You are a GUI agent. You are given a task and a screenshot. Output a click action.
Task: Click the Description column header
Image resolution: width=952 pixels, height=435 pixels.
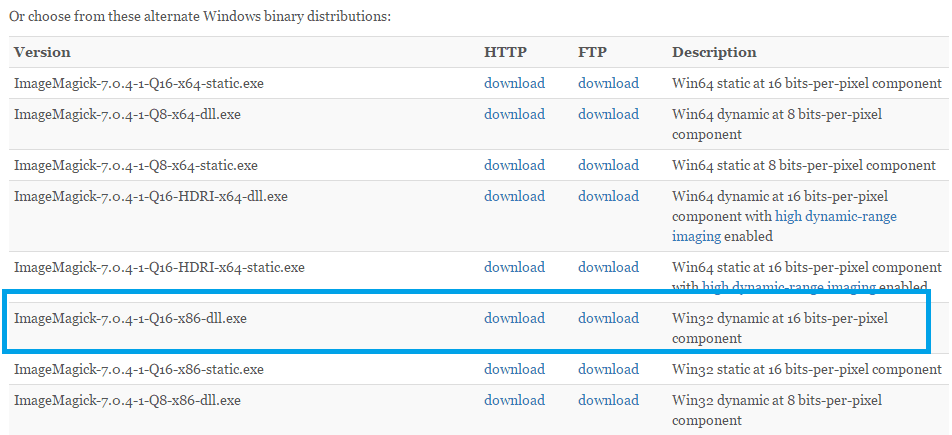714,52
